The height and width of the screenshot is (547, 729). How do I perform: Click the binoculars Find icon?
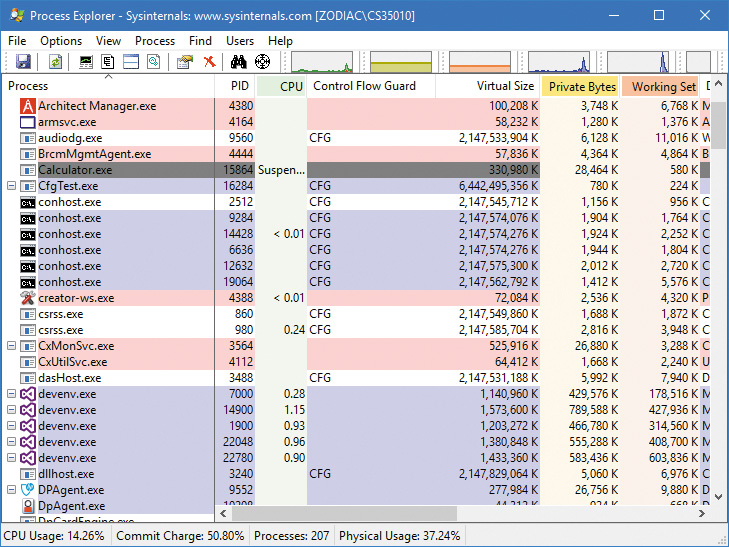(x=240, y=62)
